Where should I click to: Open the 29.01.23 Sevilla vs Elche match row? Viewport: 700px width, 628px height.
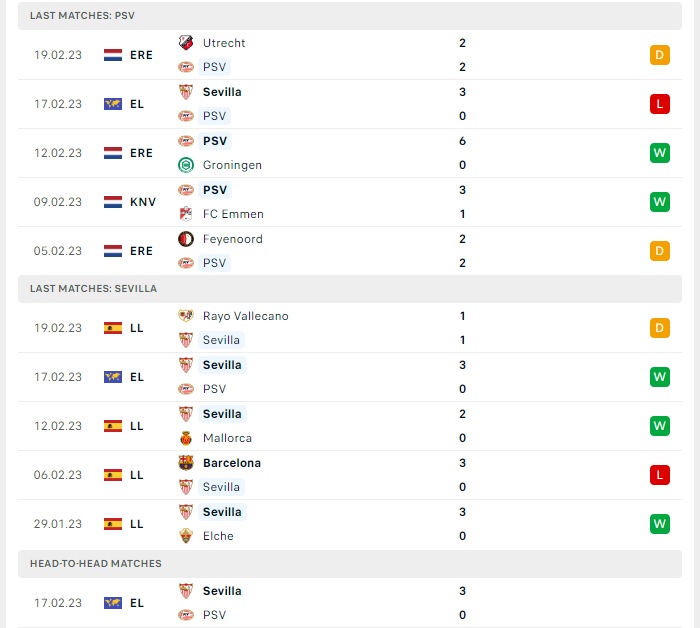350,524
